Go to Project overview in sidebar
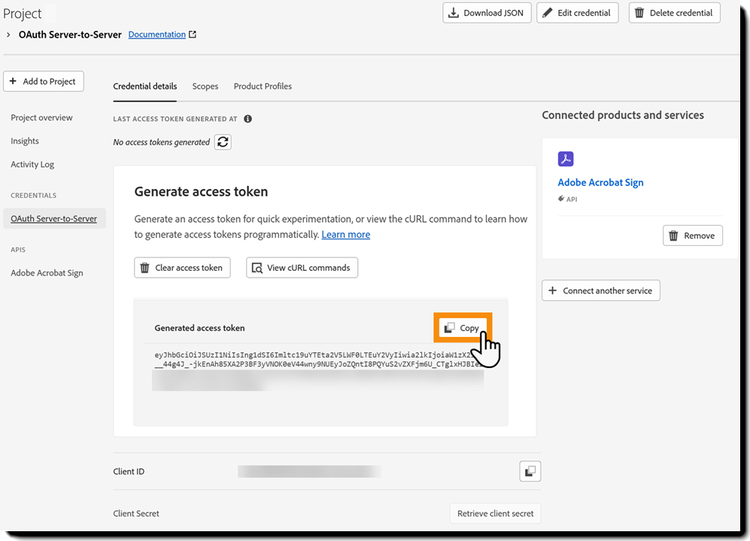 [42, 118]
